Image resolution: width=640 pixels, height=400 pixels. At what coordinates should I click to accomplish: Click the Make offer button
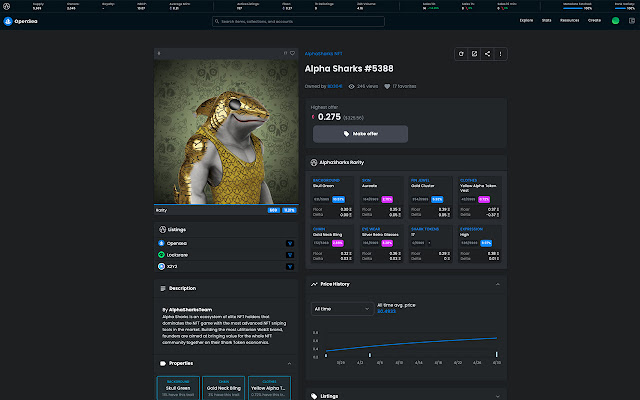tap(360, 134)
